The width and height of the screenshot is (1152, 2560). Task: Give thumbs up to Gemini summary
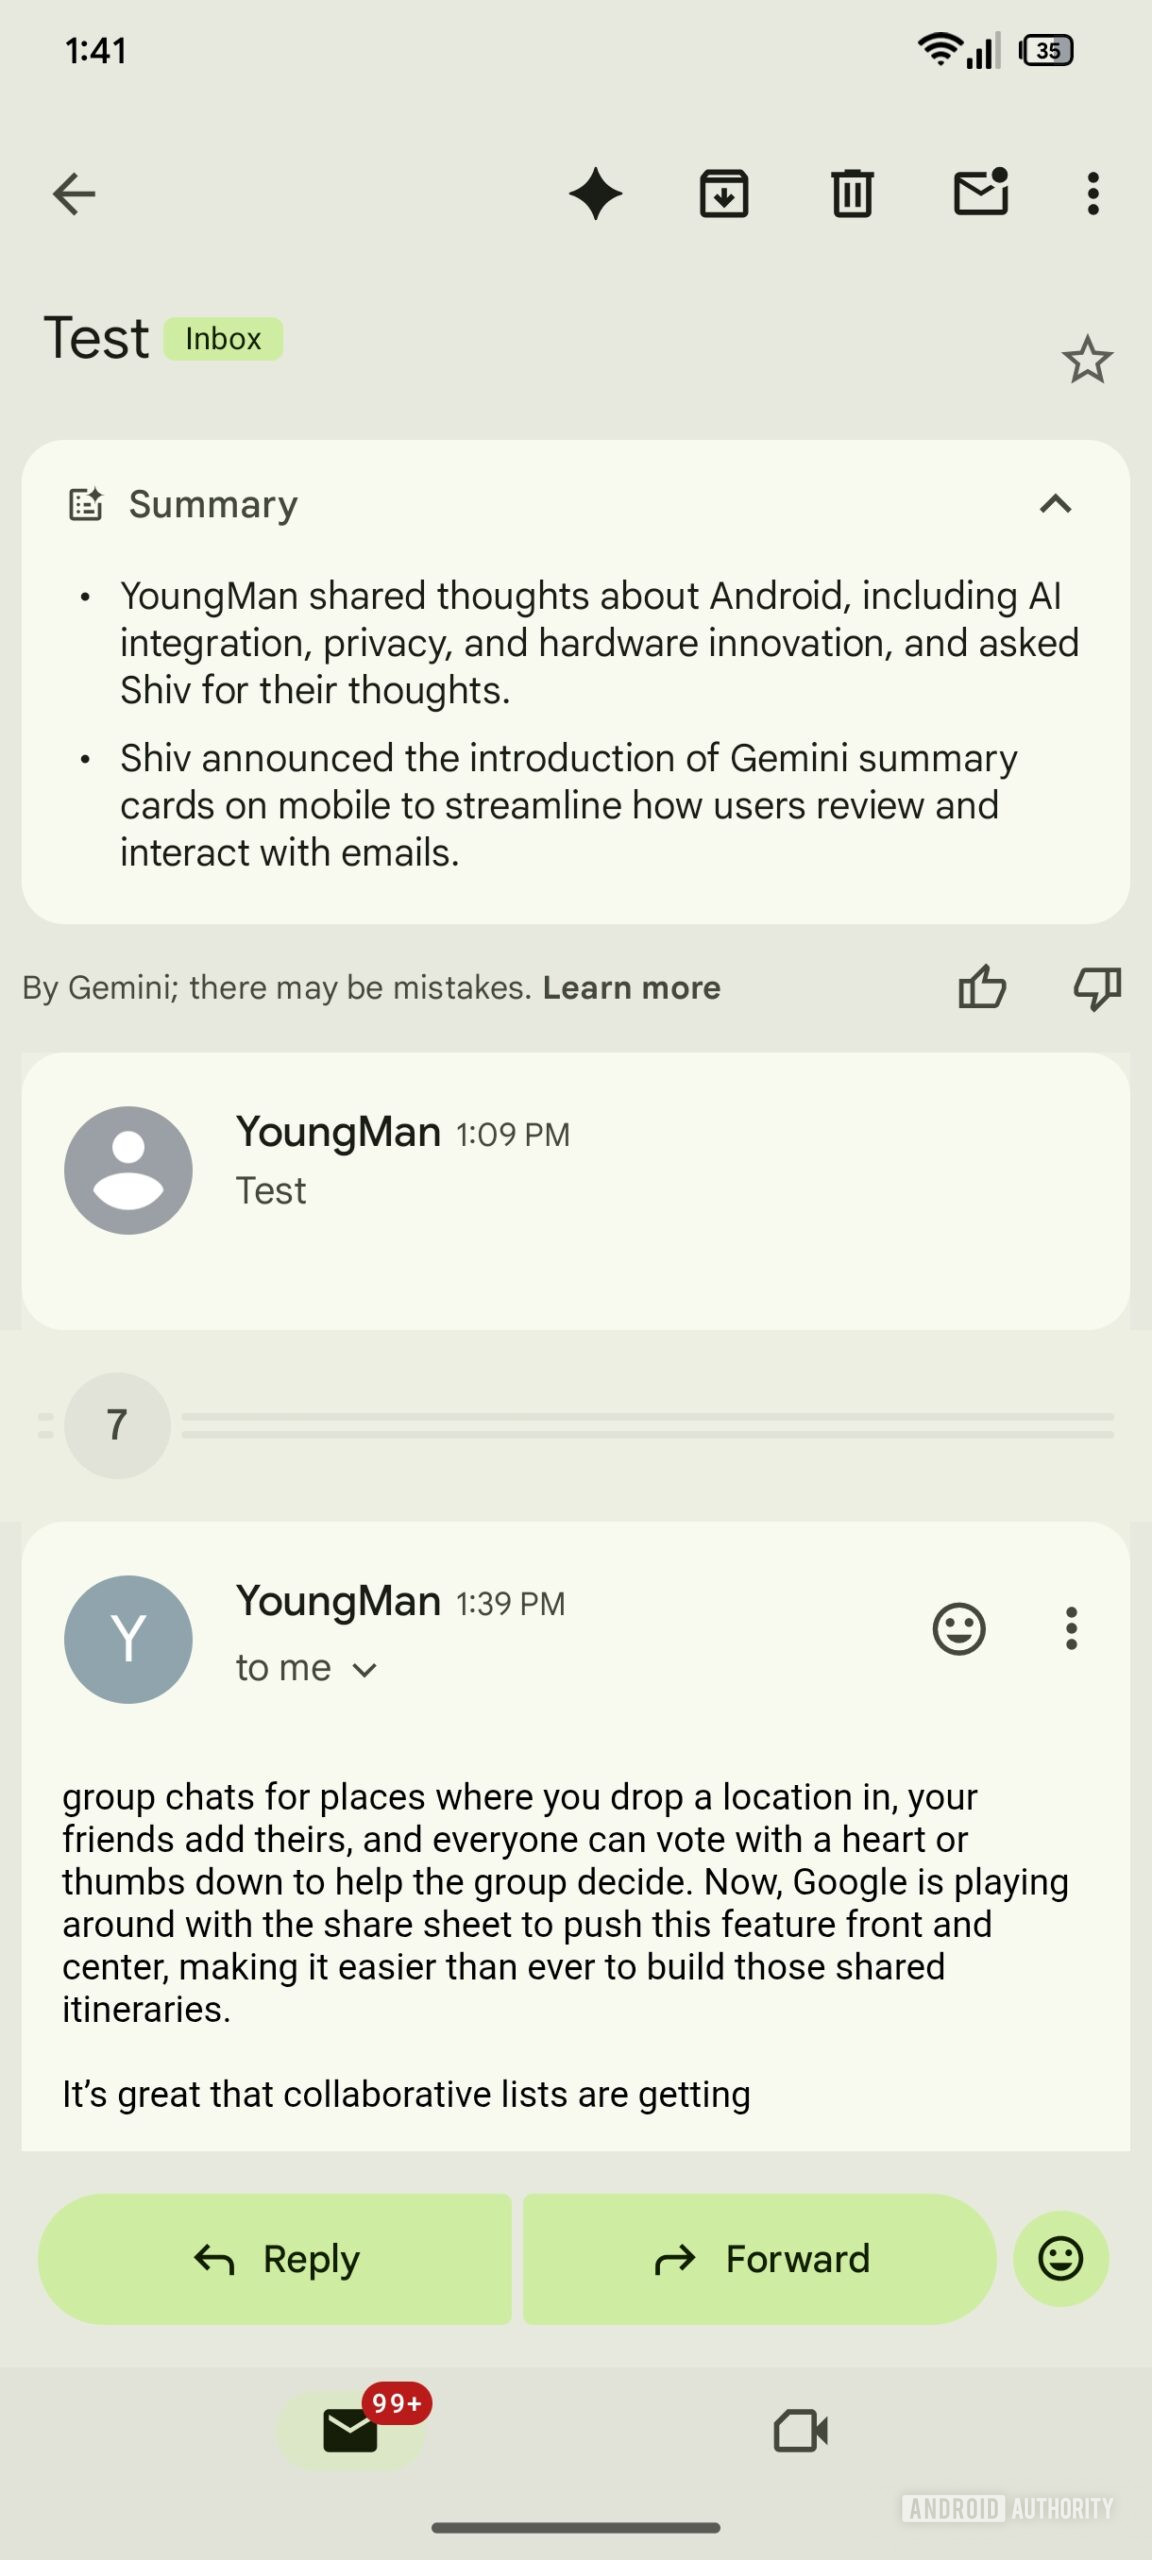tap(982, 988)
